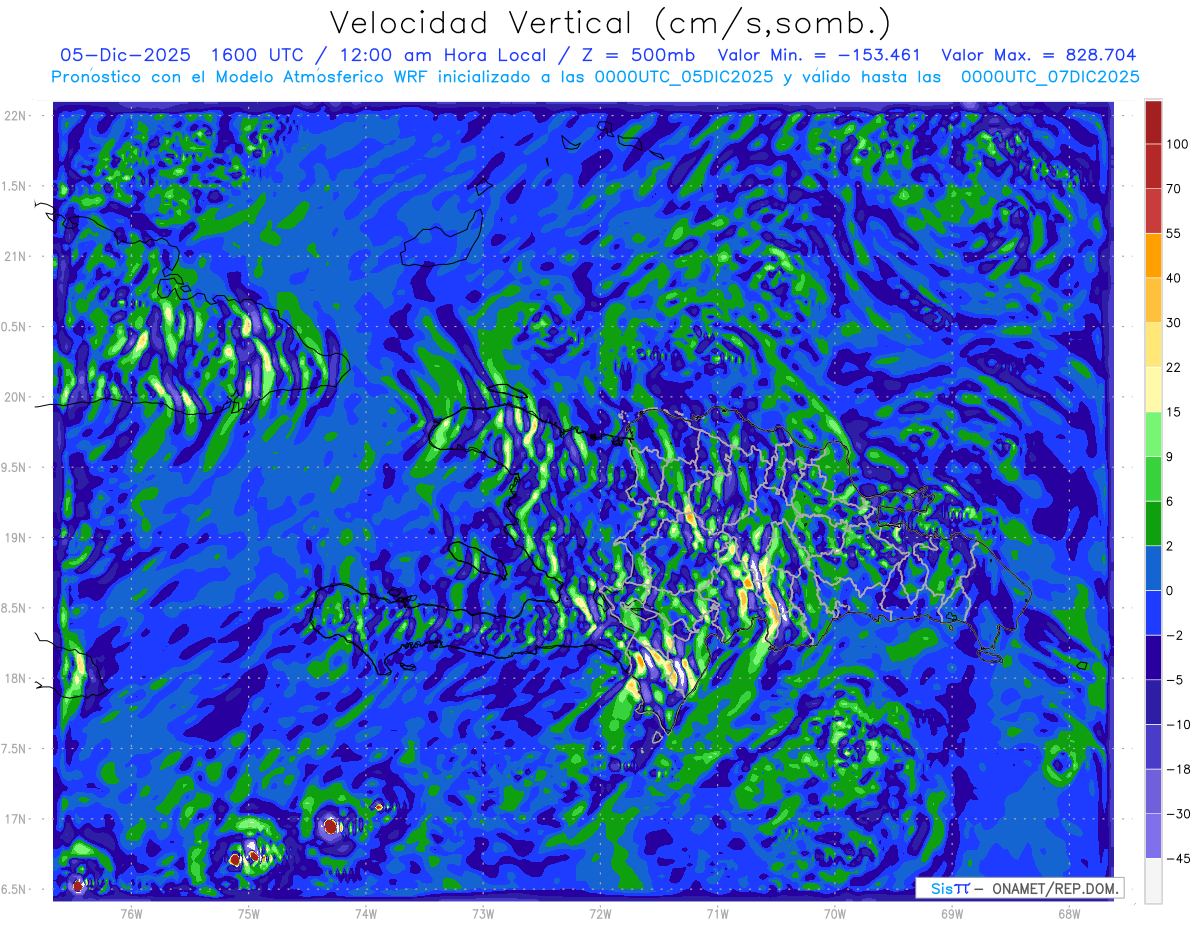Click the "73W" longitude label
Viewport: 1200px width, 927px height.
coord(483,913)
